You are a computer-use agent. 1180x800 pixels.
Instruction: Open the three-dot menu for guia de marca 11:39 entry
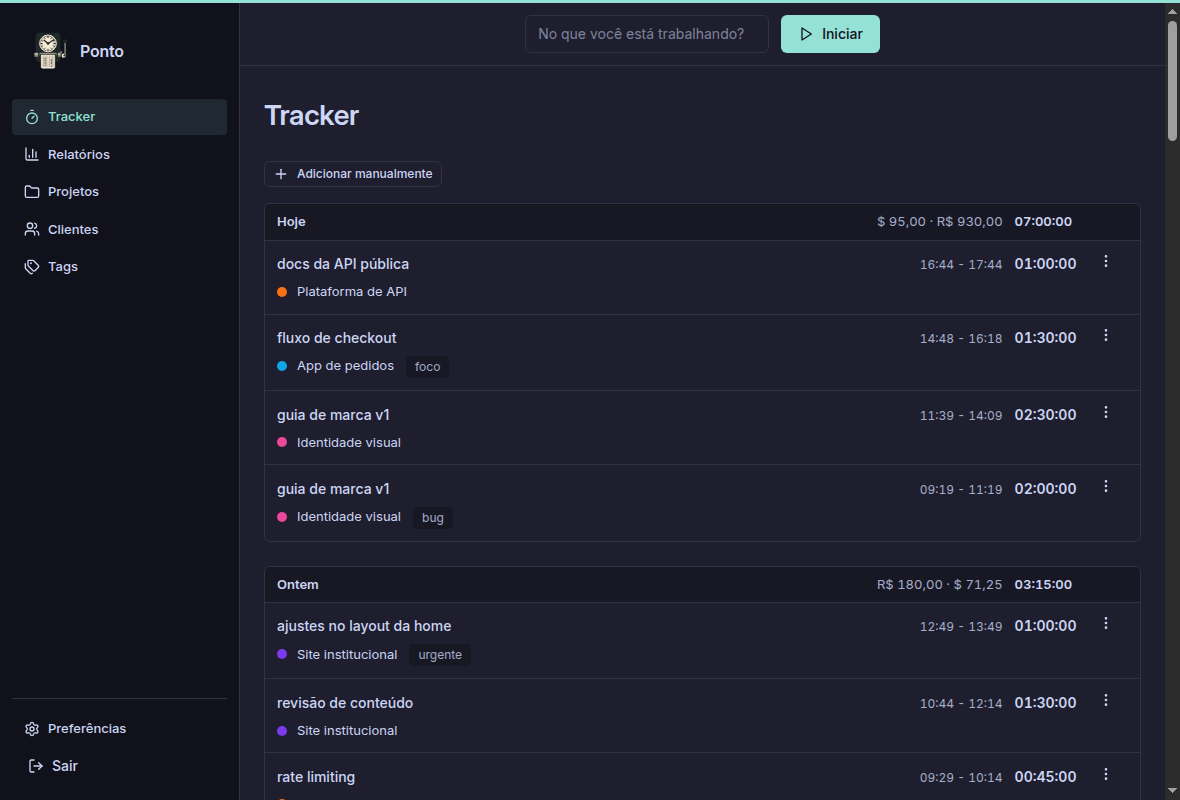(x=1105, y=412)
